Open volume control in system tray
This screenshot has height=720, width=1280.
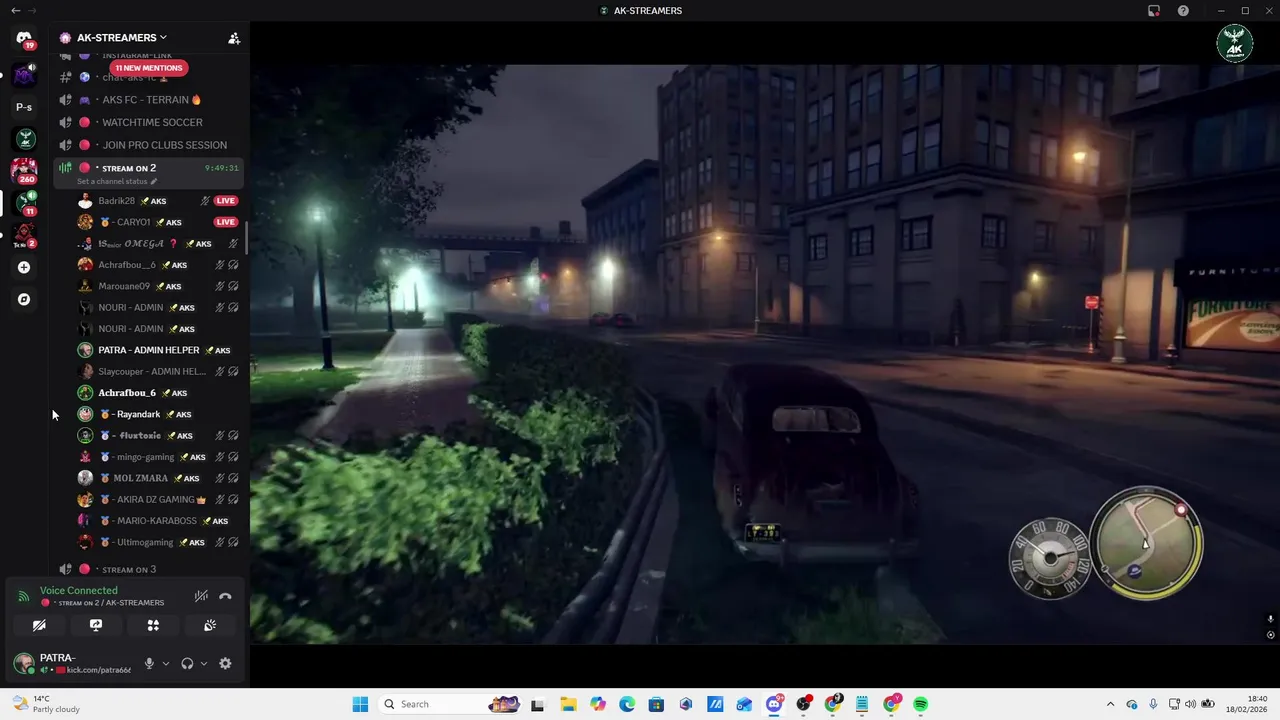[1191, 704]
